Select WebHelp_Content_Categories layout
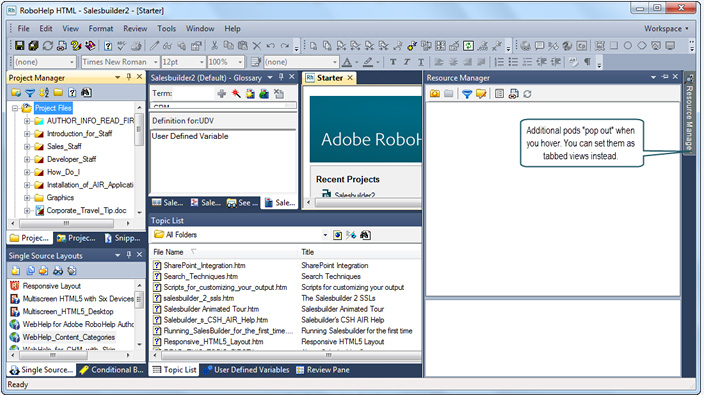Screen dimensions: 704x395 click(68, 337)
